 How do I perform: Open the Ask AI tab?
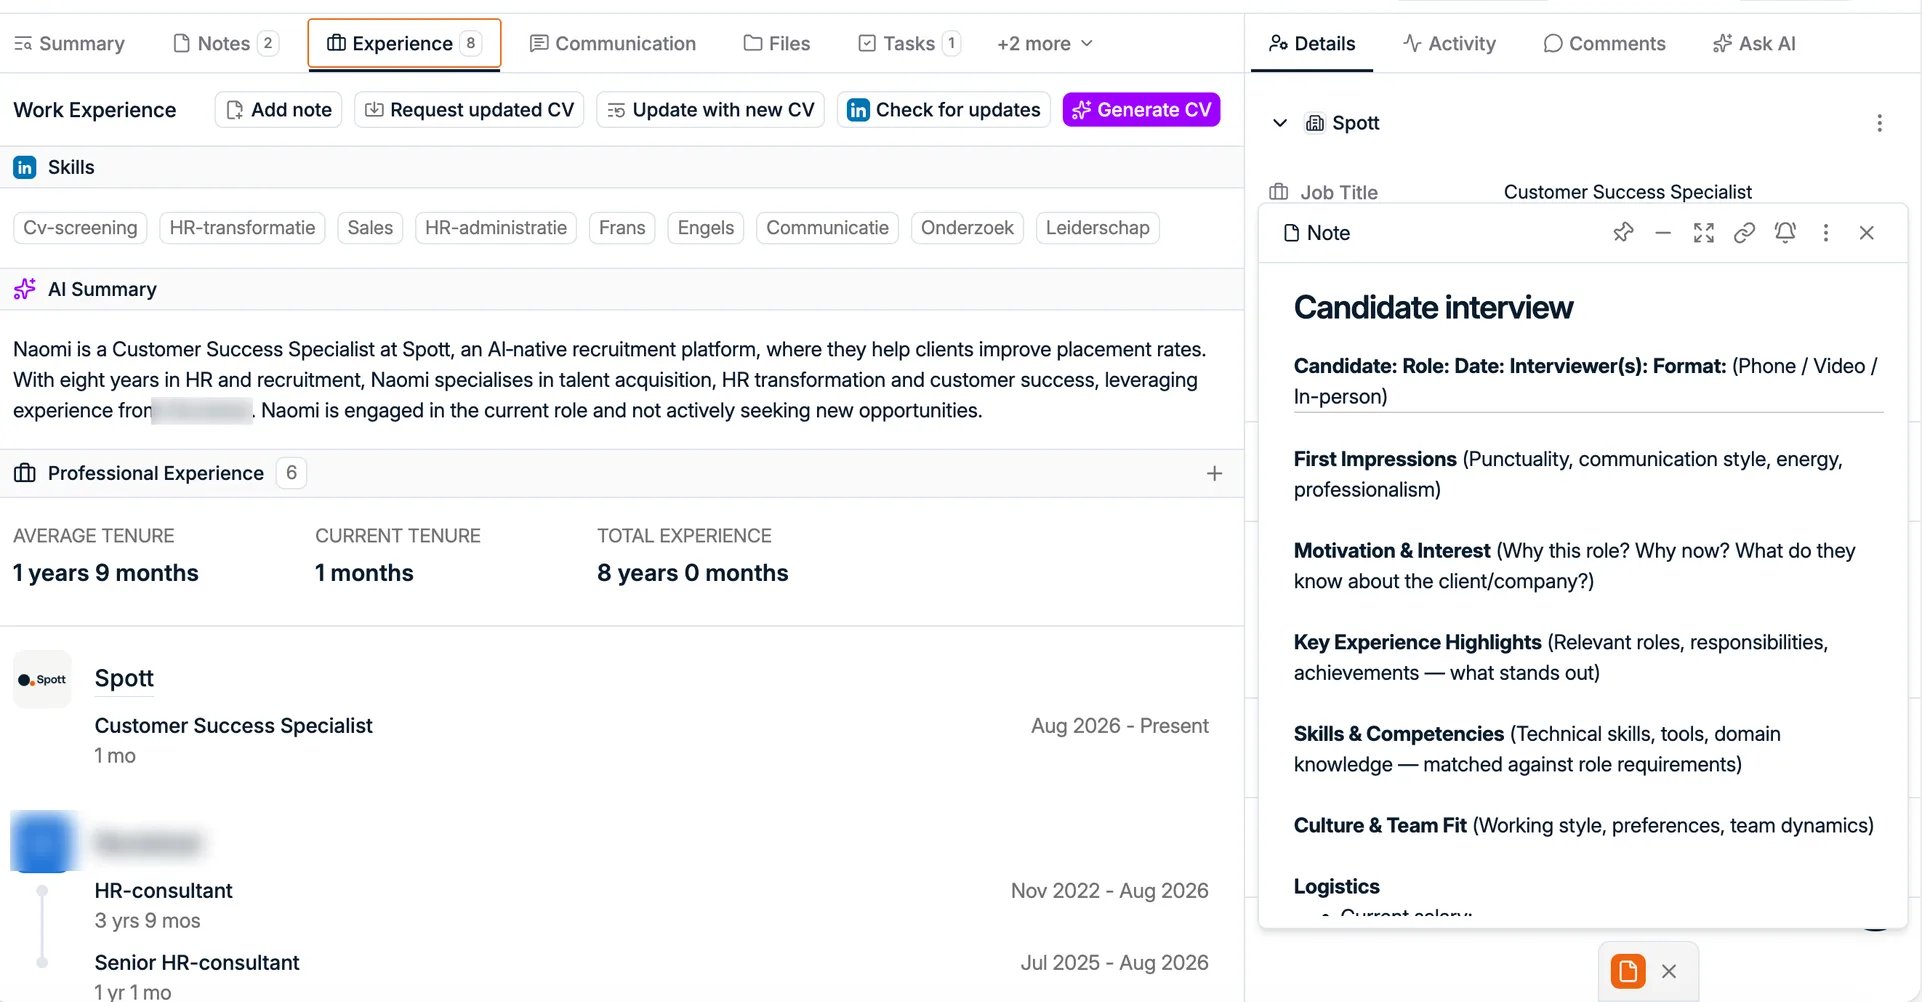[x=1754, y=44]
